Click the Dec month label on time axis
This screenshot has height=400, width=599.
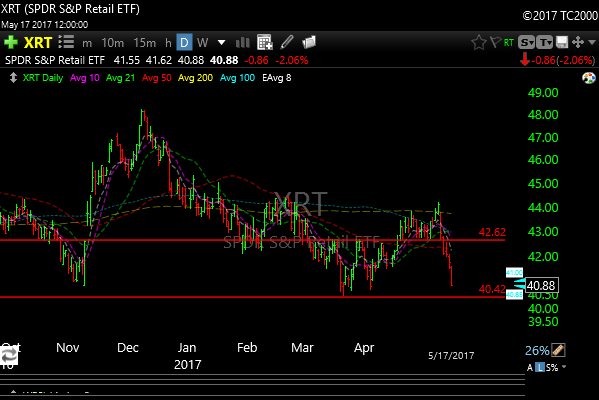click(128, 348)
